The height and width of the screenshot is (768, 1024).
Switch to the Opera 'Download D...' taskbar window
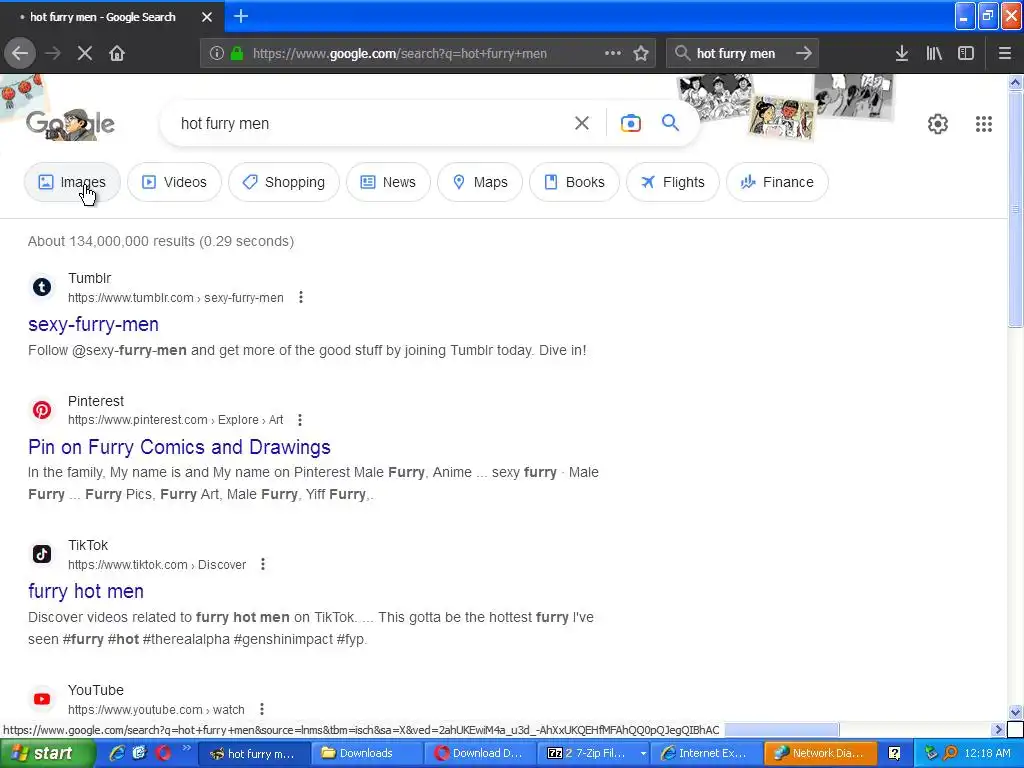point(479,754)
